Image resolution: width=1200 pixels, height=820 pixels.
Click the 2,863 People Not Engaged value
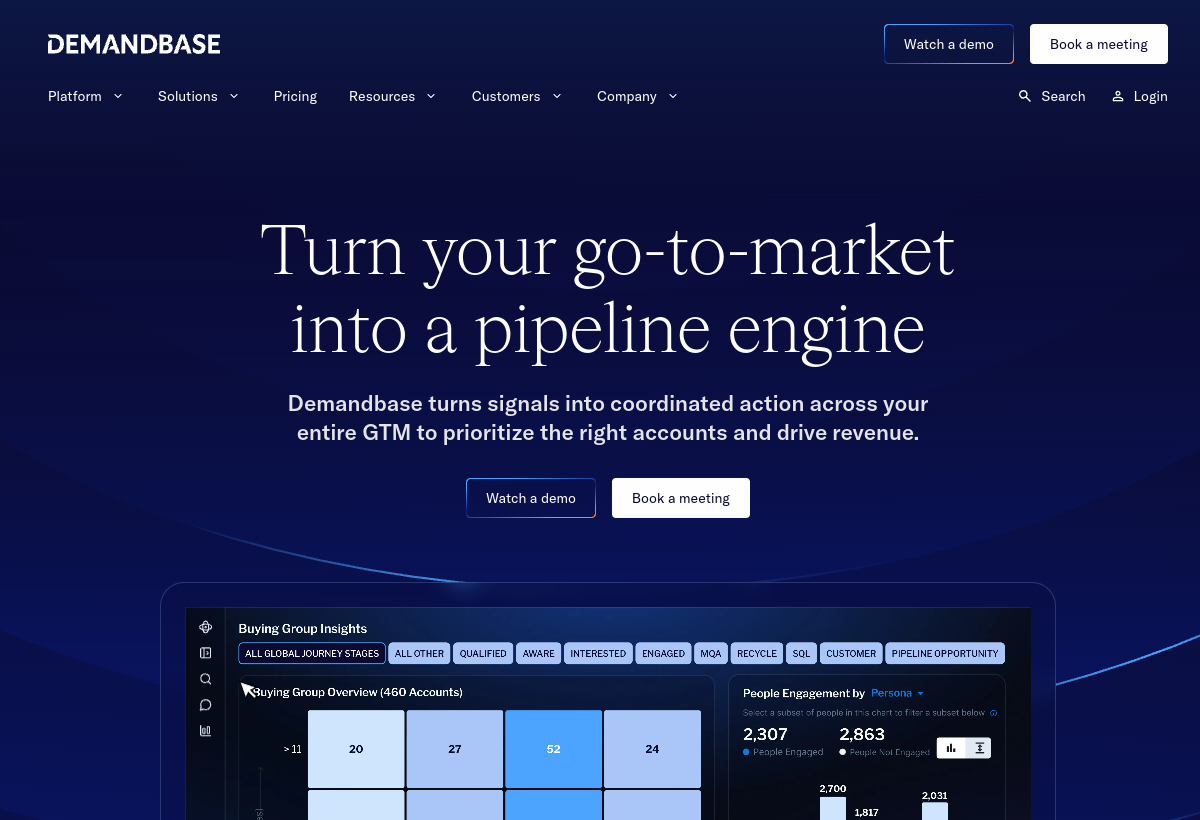click(x=862, y=735)
